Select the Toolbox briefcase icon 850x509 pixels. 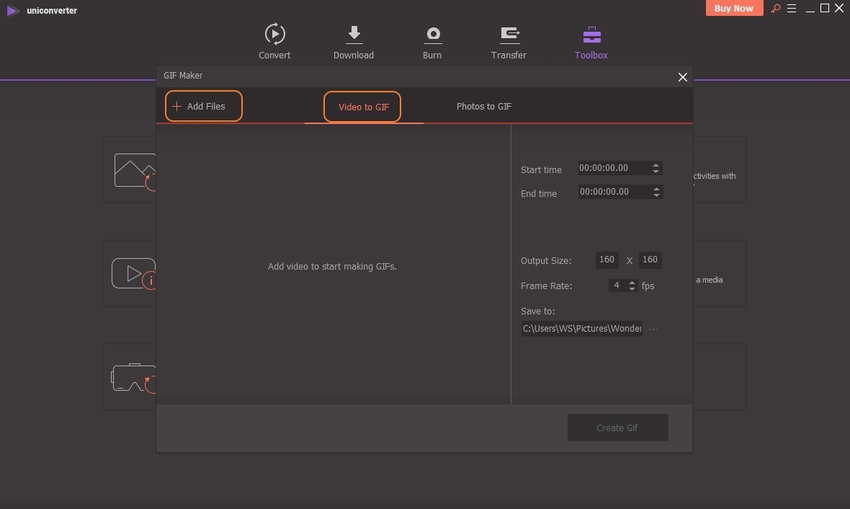591,34
